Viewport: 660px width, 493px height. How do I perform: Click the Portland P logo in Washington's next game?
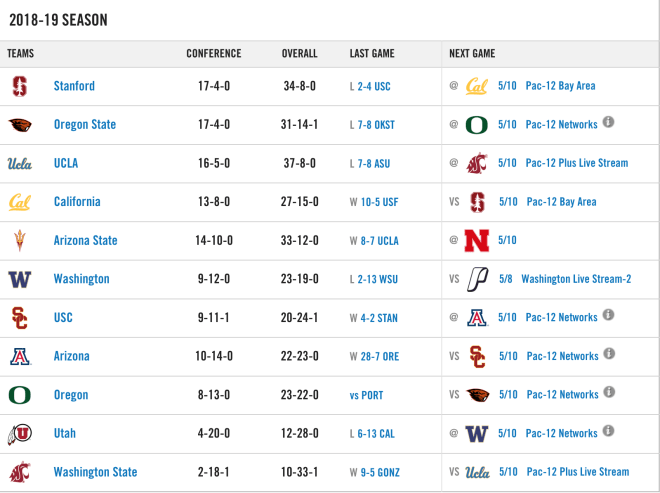[x=477, y=279]
